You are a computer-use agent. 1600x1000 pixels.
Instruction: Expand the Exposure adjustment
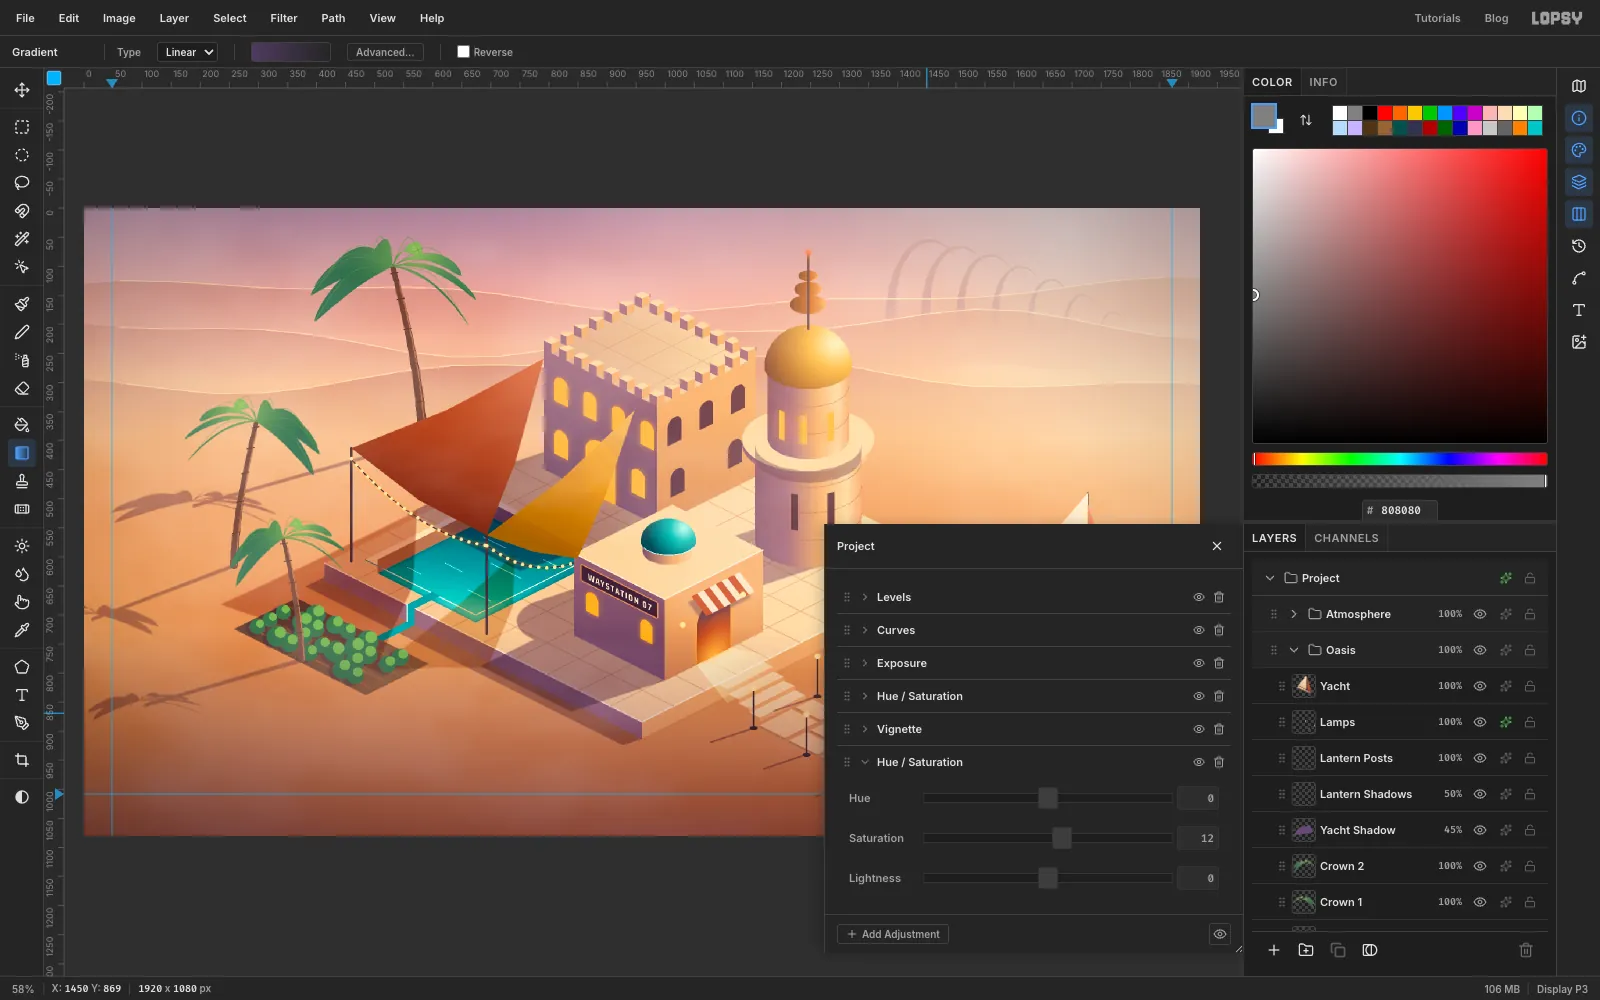865,663
